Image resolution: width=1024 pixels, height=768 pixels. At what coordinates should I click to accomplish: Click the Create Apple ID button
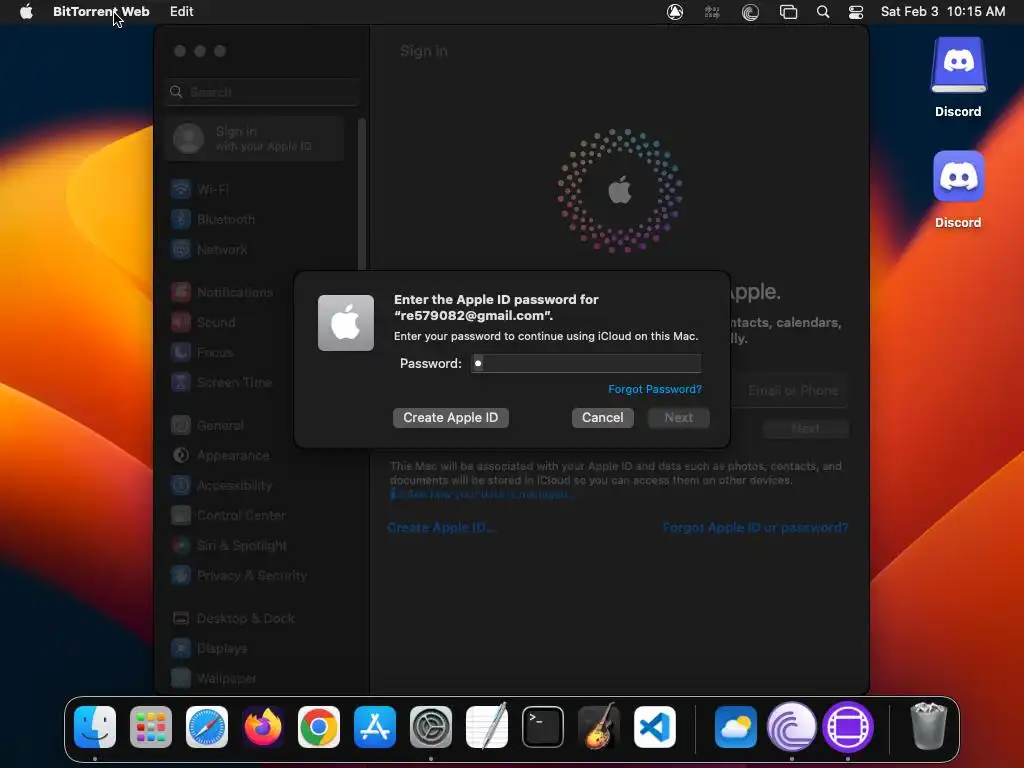click(451, 418)
